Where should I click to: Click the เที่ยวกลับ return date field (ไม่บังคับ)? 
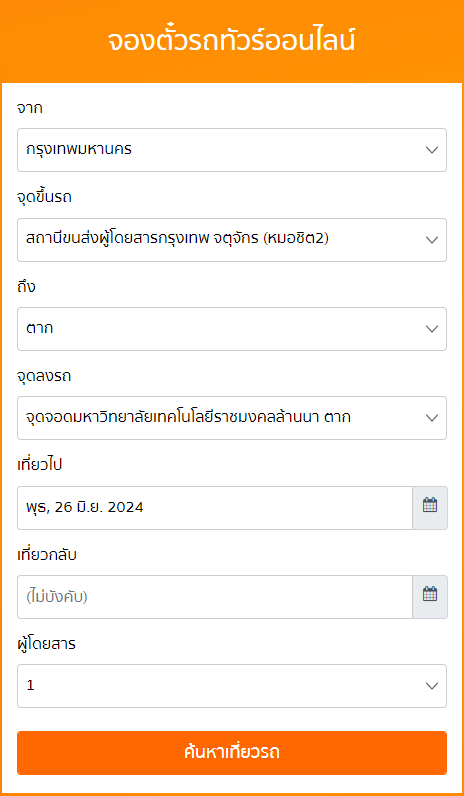(x=215, y=596)
